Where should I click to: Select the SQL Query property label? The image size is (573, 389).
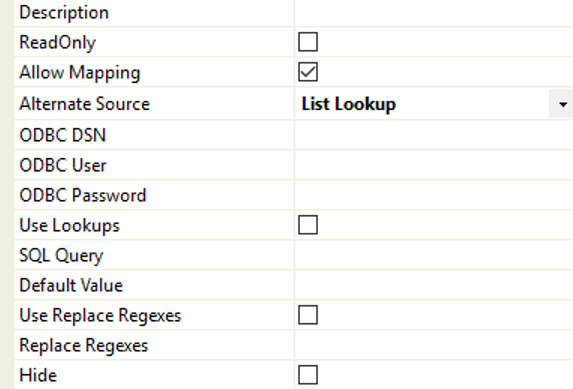point(61,255)
